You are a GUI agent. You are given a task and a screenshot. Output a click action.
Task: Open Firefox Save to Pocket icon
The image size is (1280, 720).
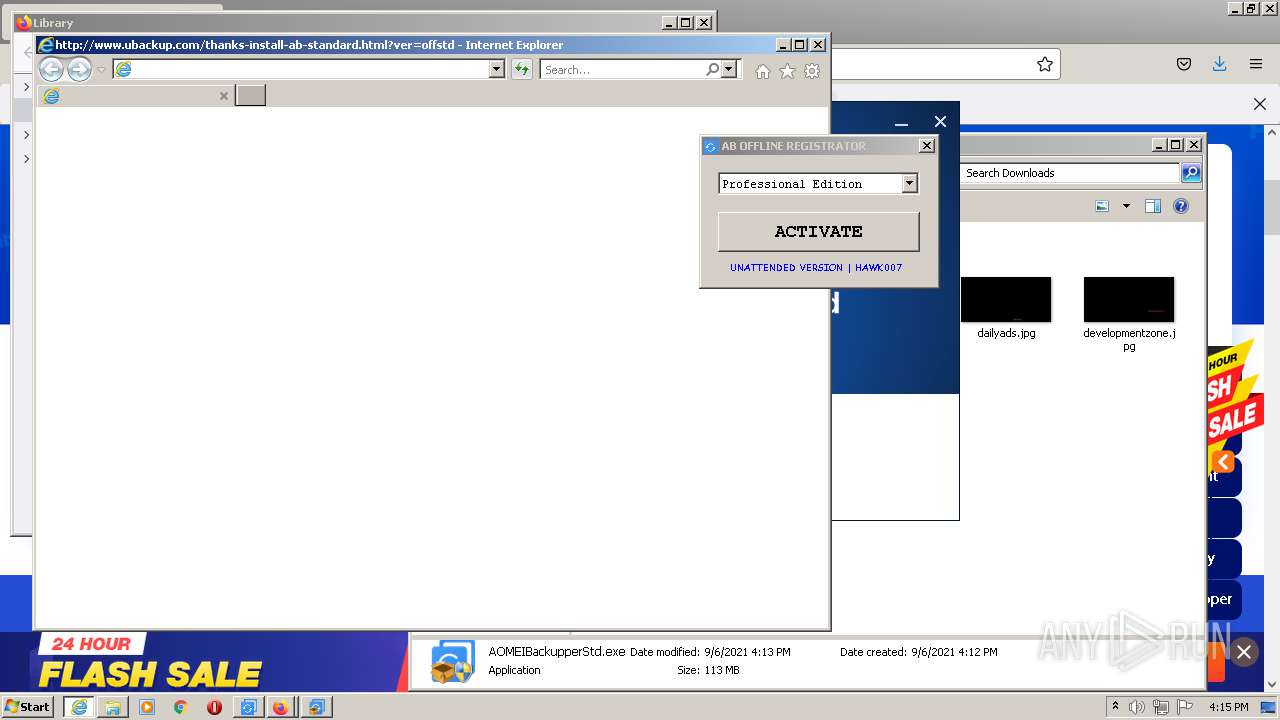[x=1184, y=64]
